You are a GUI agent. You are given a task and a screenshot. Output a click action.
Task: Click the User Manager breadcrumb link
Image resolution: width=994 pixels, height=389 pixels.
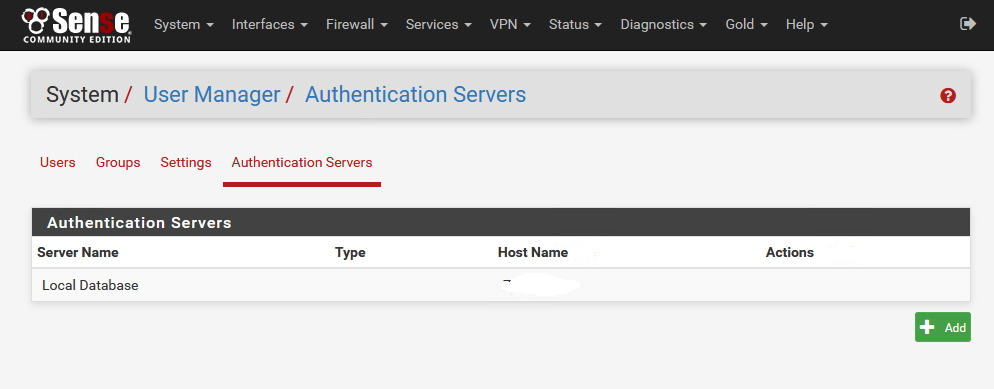212,94
